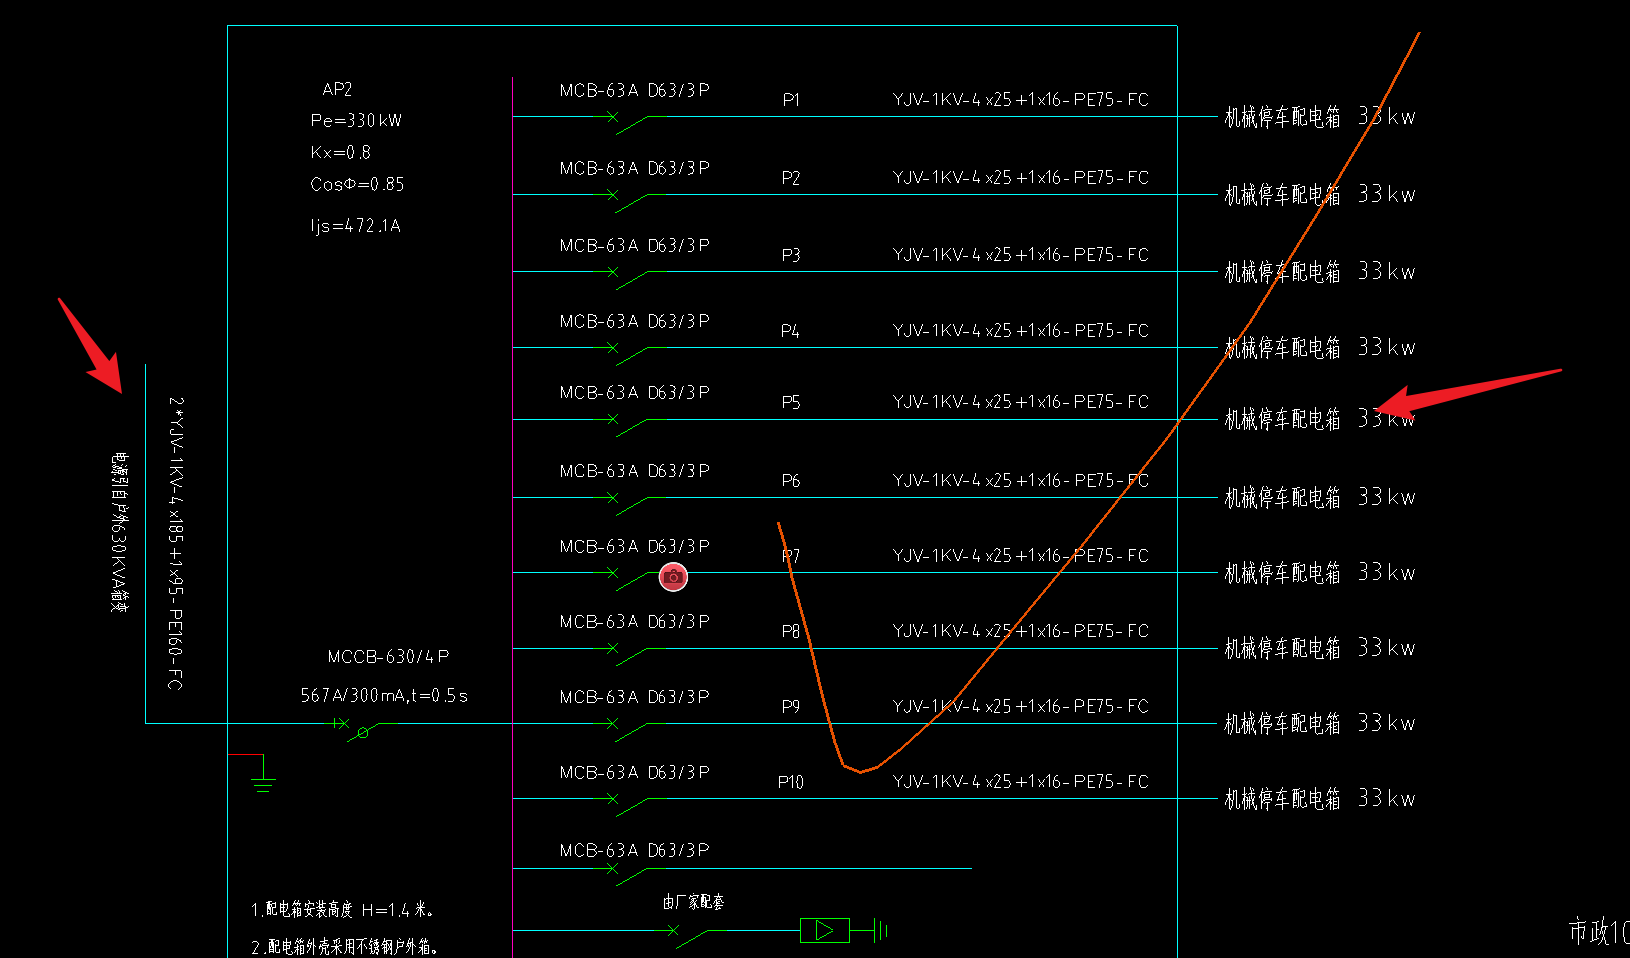Image resolution: width=1630 pixels, height=958 pixels.
Task: Click the P2 circuit label
Action: [x=791, y=178]
